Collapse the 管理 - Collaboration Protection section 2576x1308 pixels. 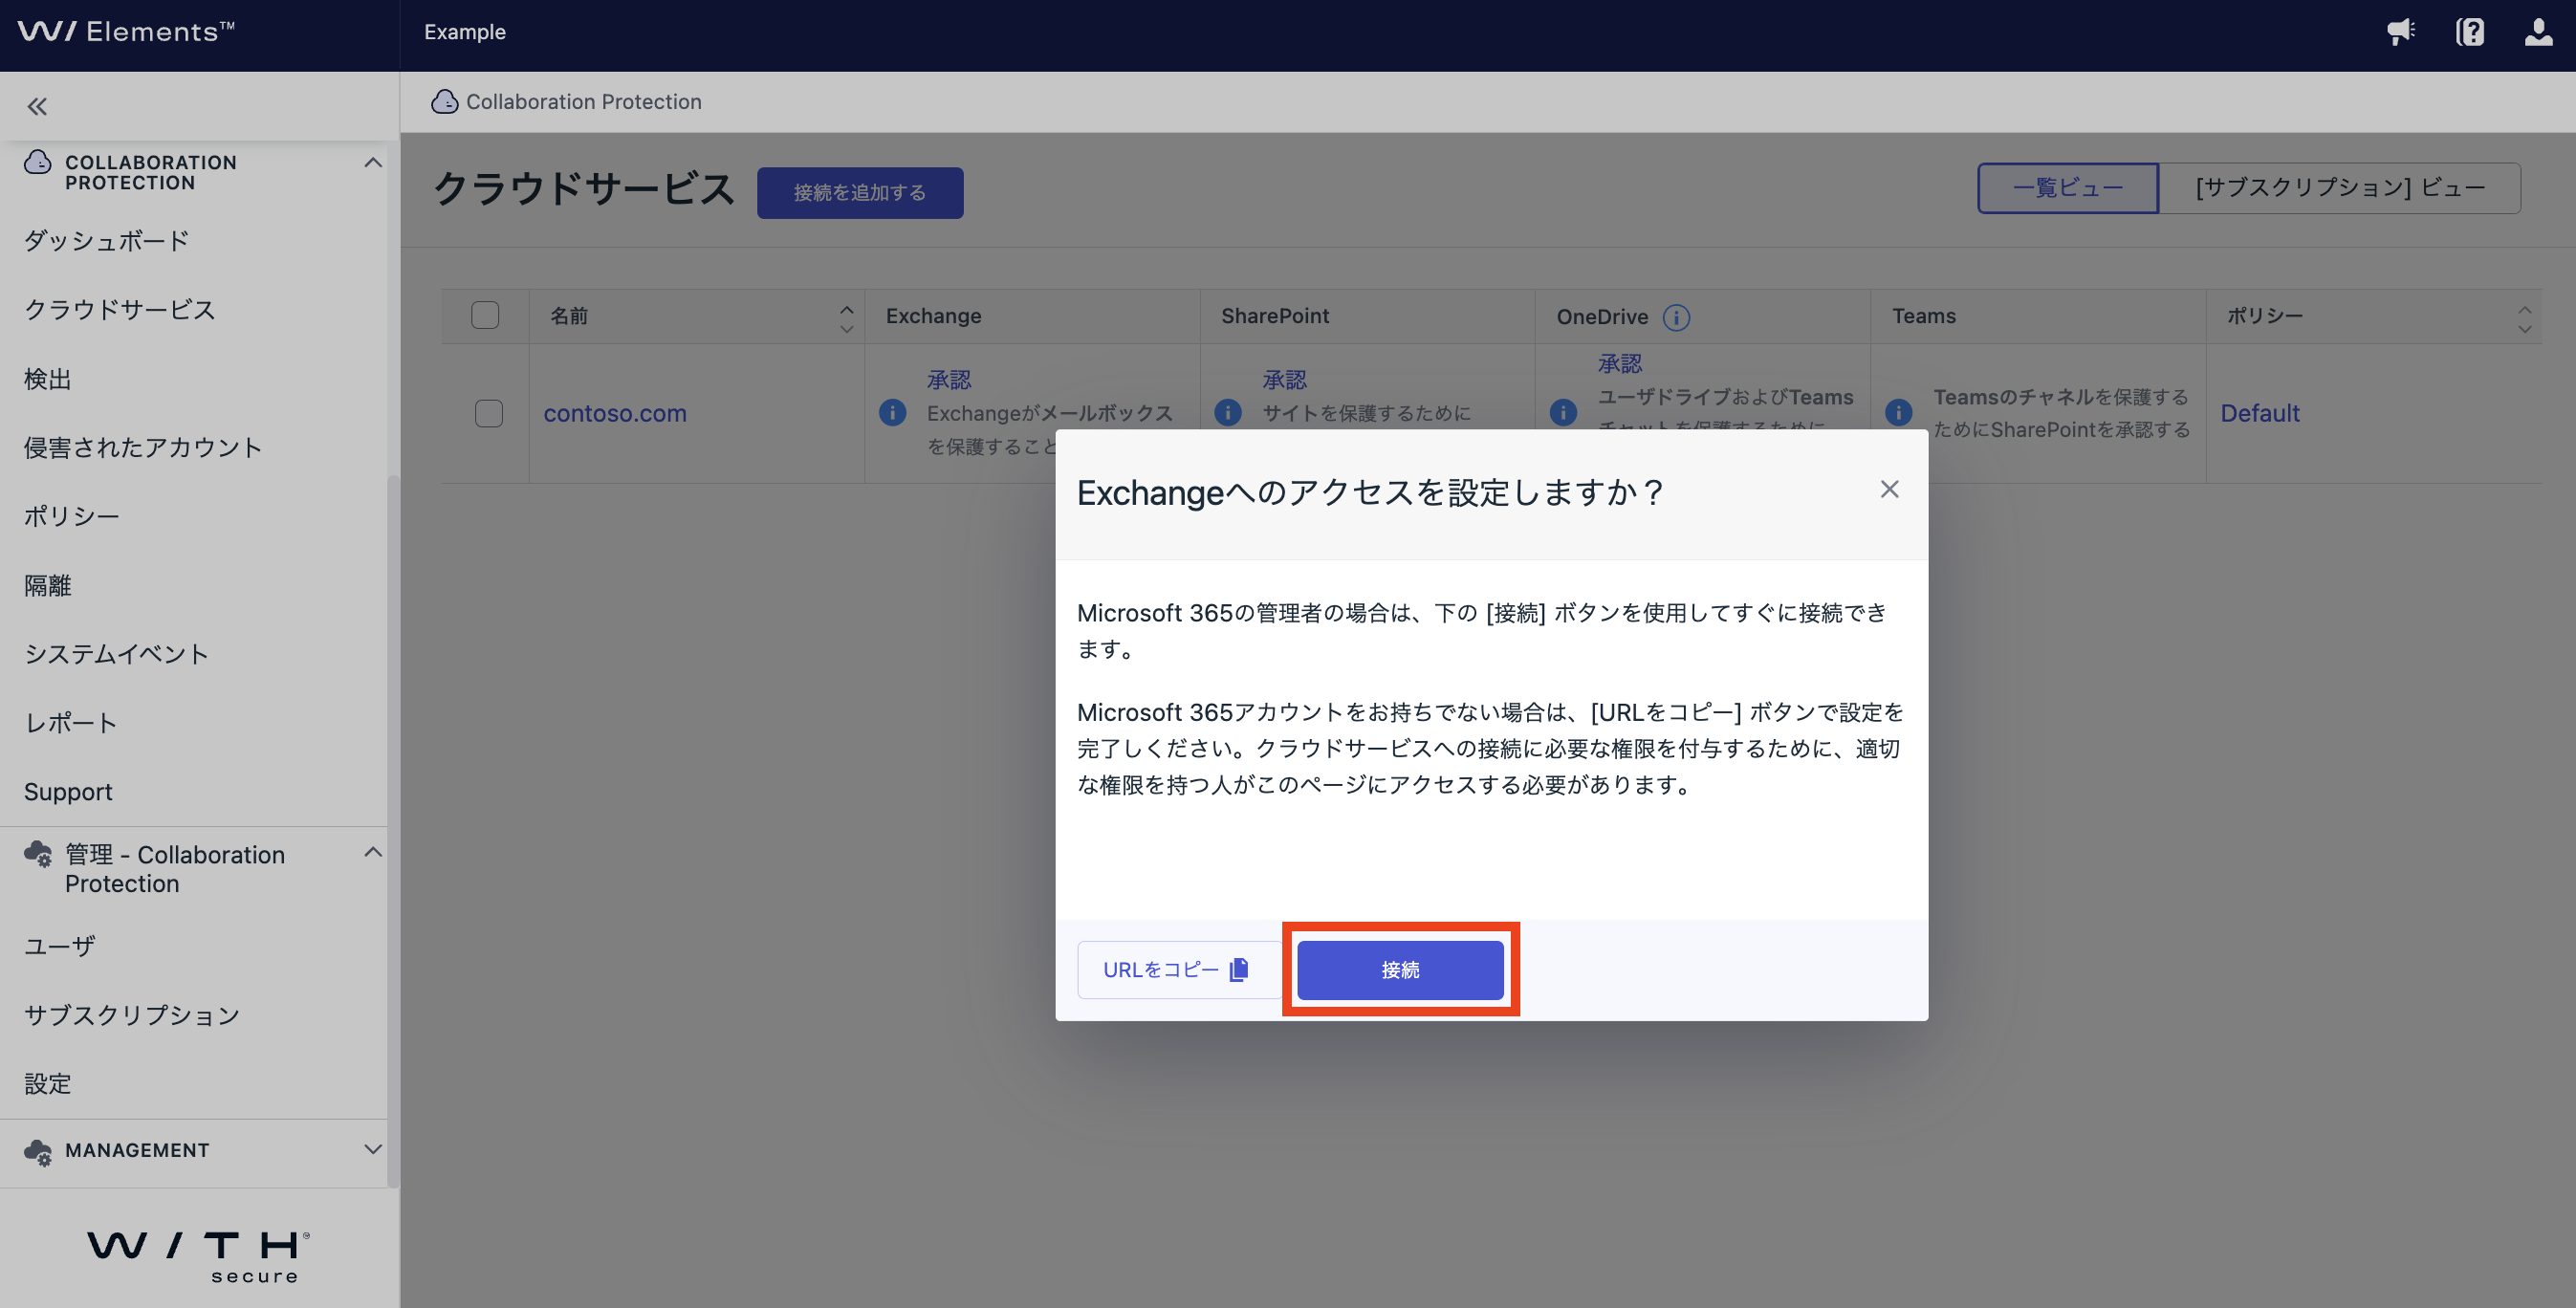(x=373, y=852)
